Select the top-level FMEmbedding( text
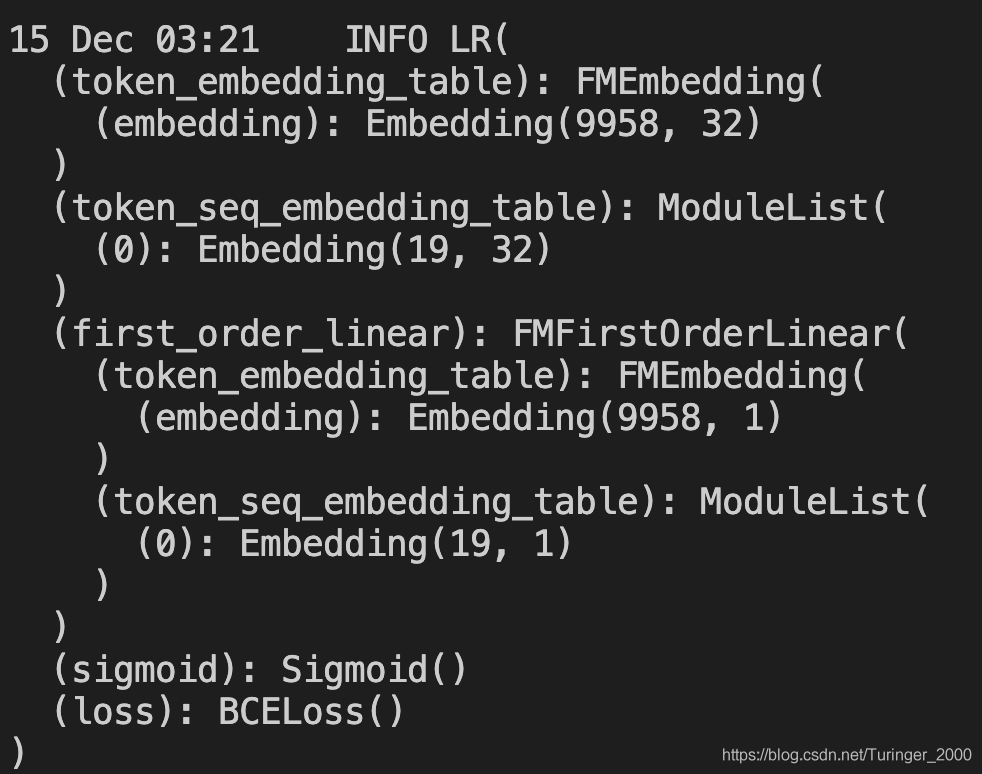This screenshot has height=774, width=982. tap(700, 83)
